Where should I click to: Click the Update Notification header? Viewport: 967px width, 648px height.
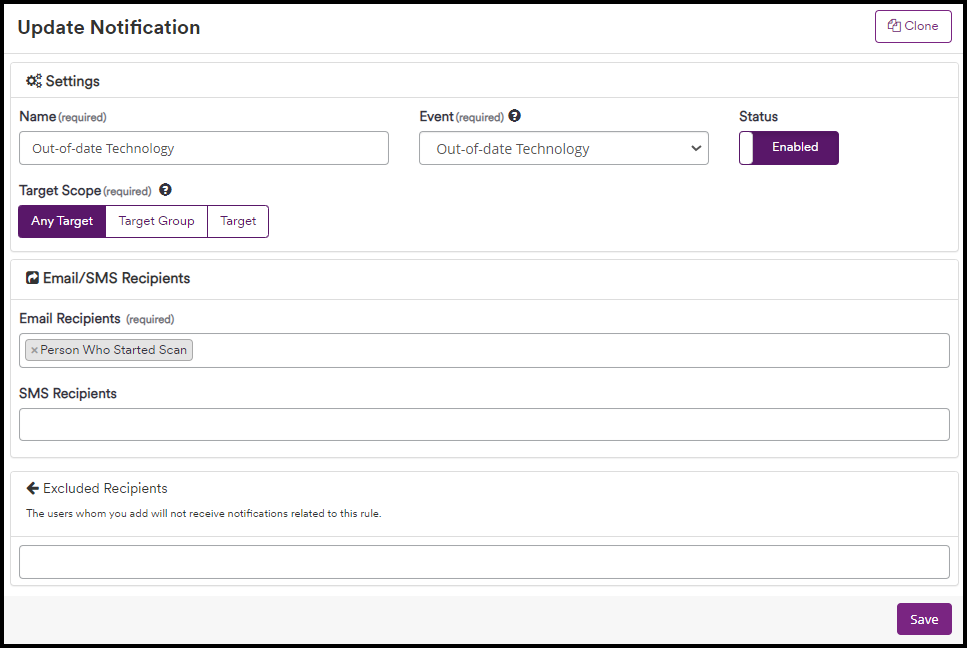click(x=109, y=28)
